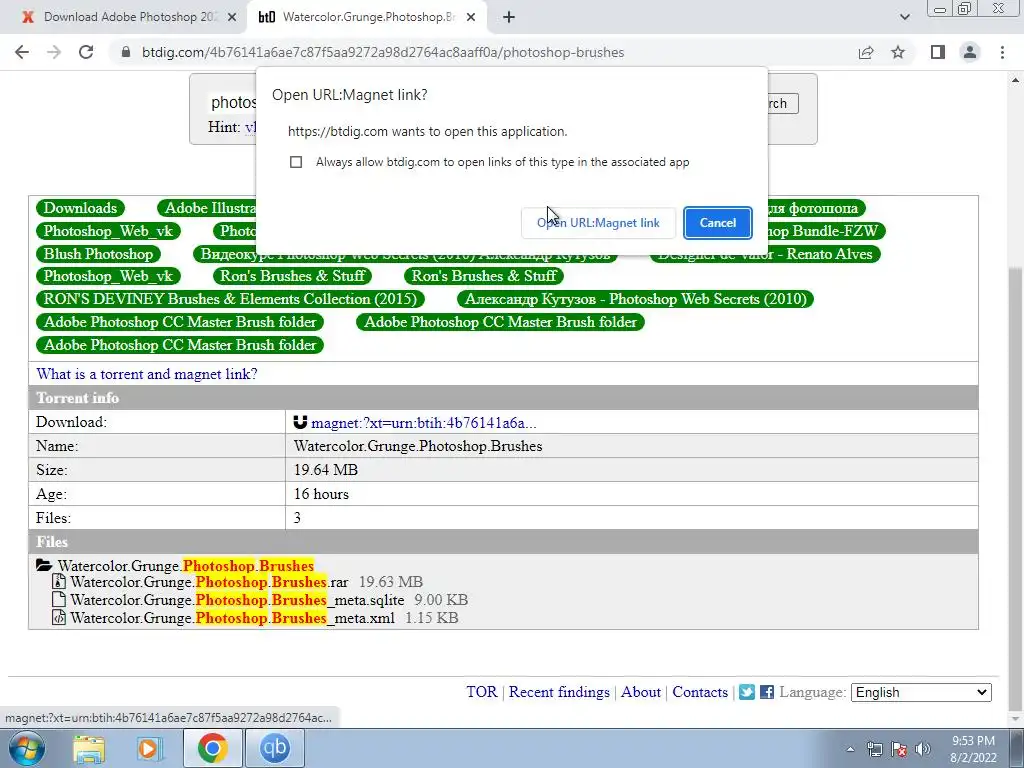Click the browser forward arrow
This screenshot has width=1024, height=768.
click(x=54, y=52)
